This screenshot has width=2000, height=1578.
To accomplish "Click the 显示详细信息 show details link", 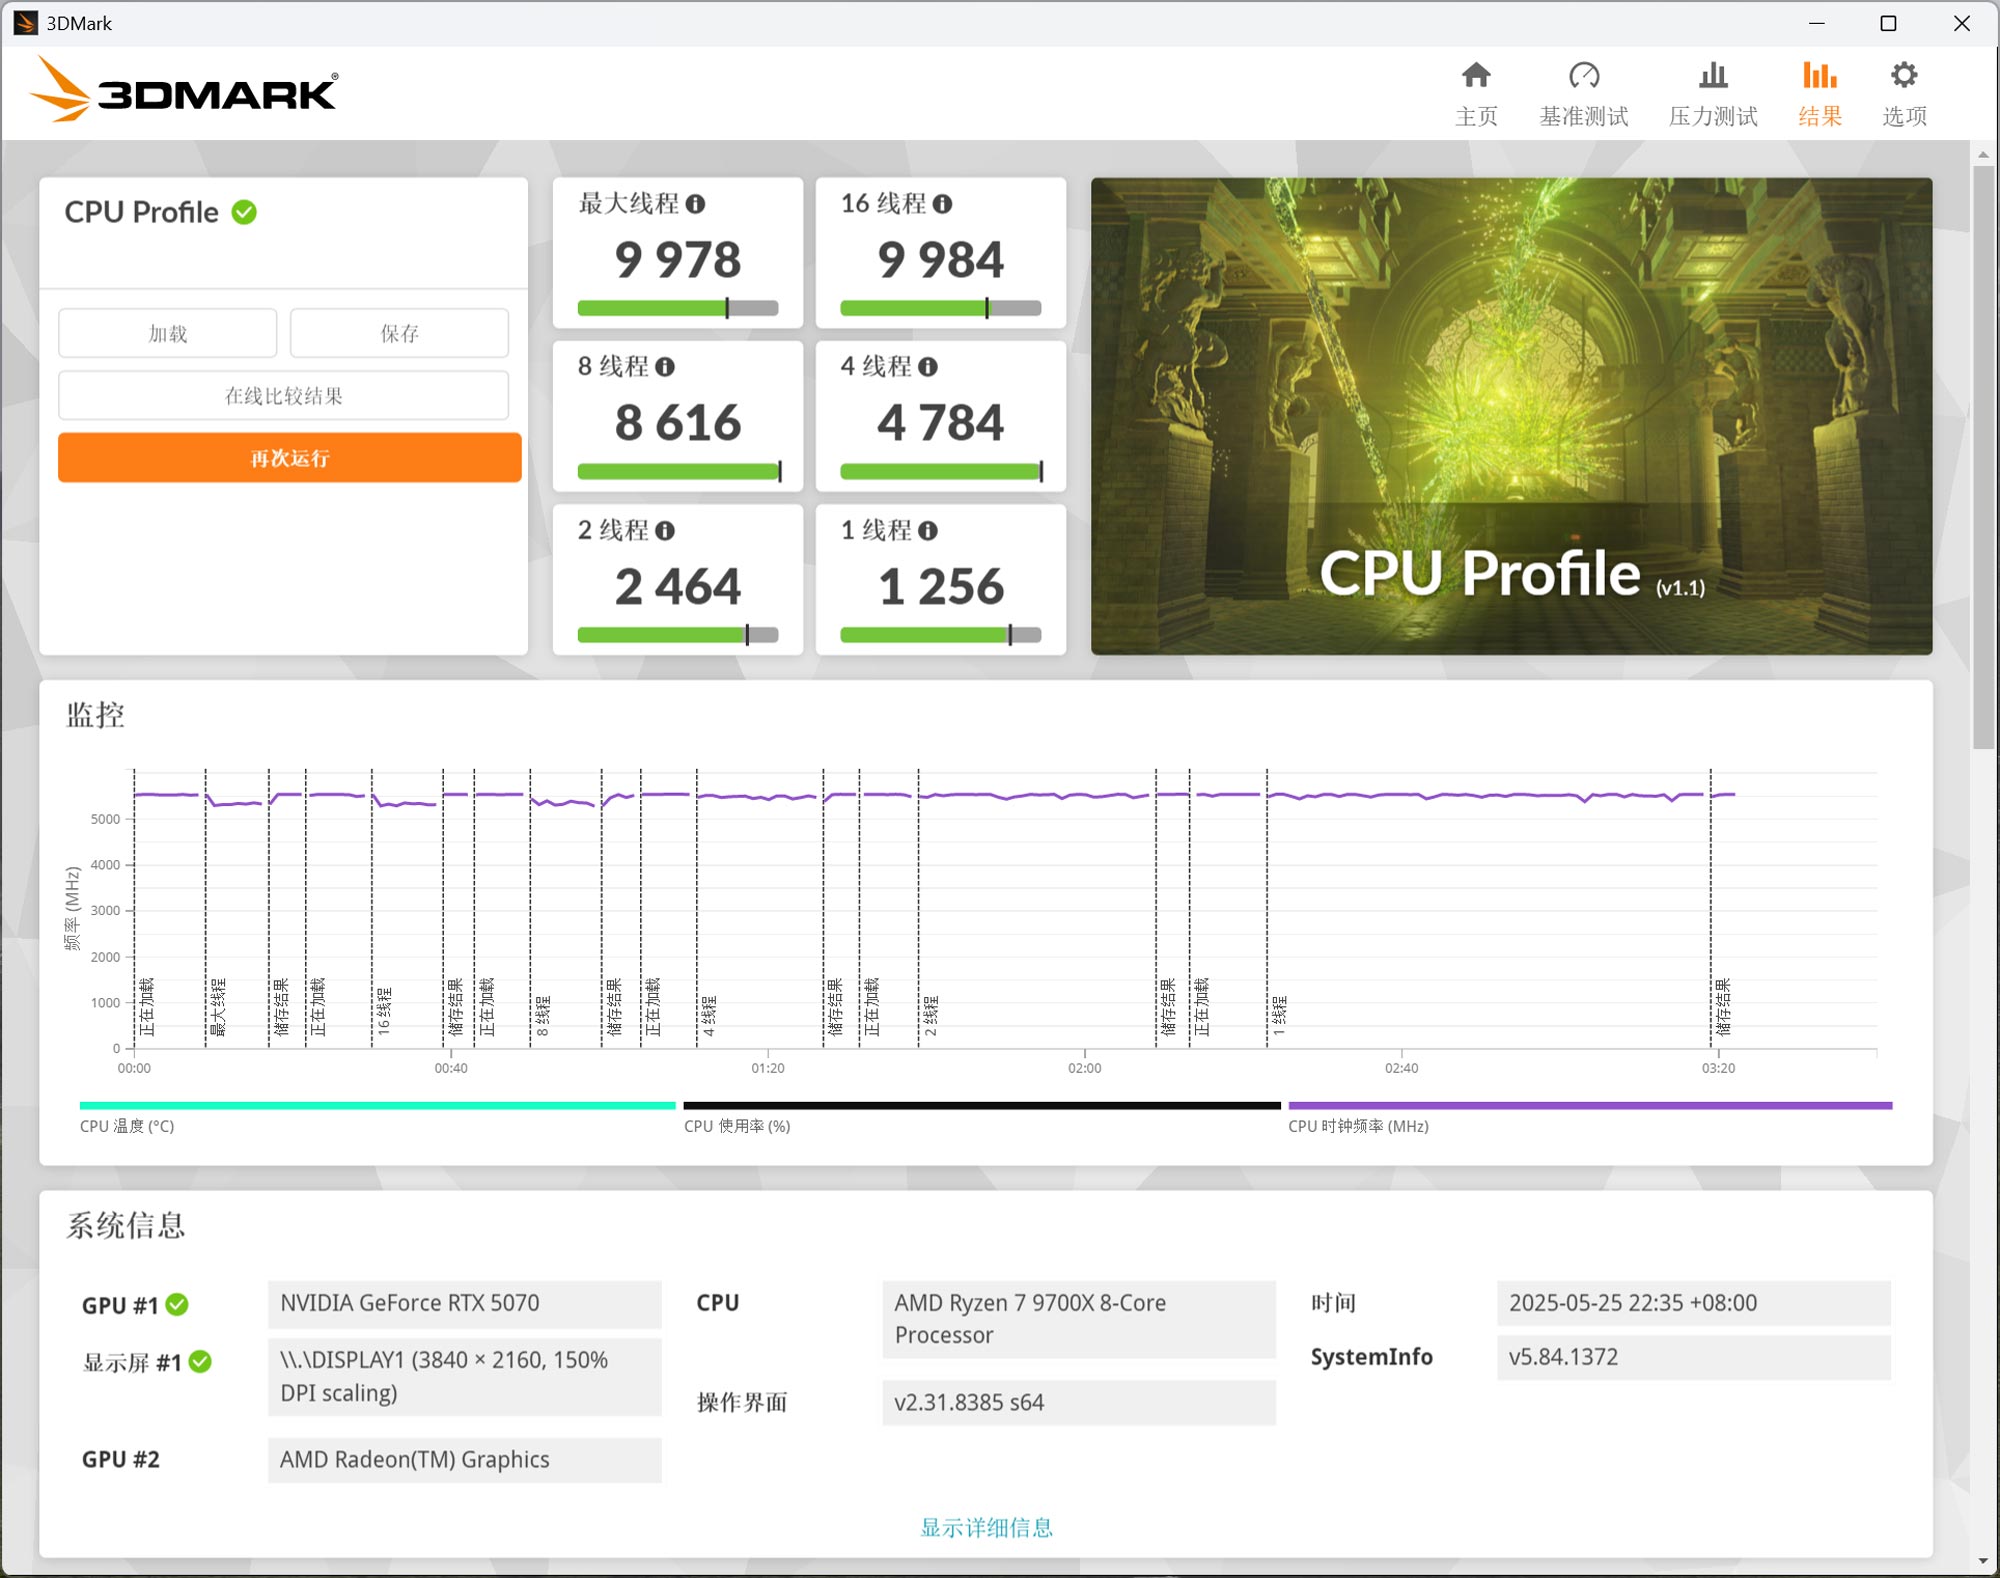I will coord(986,1528).
